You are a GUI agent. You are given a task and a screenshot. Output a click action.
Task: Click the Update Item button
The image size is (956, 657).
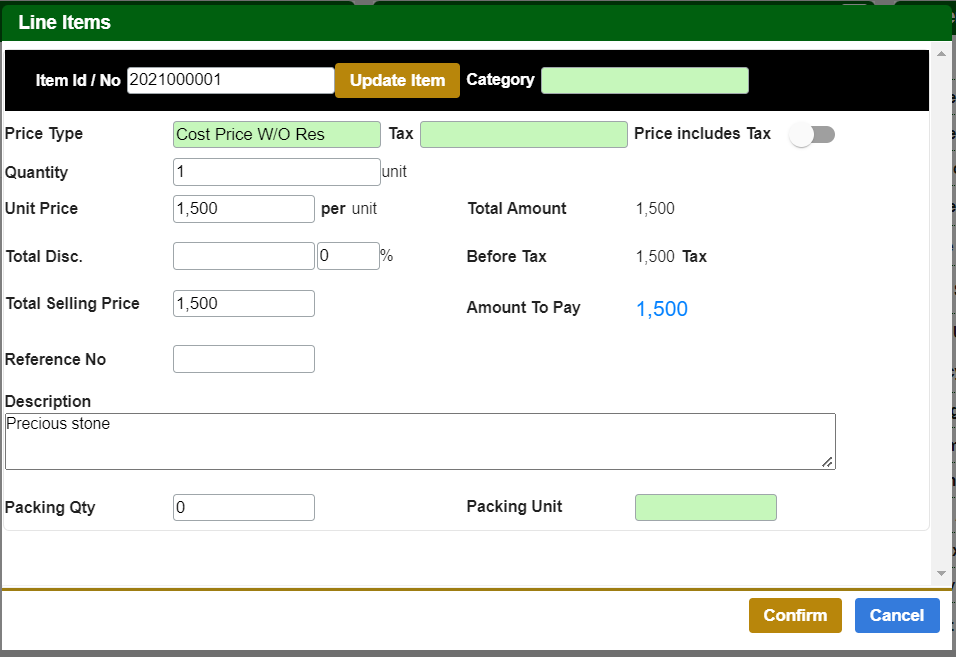point(396,80)
